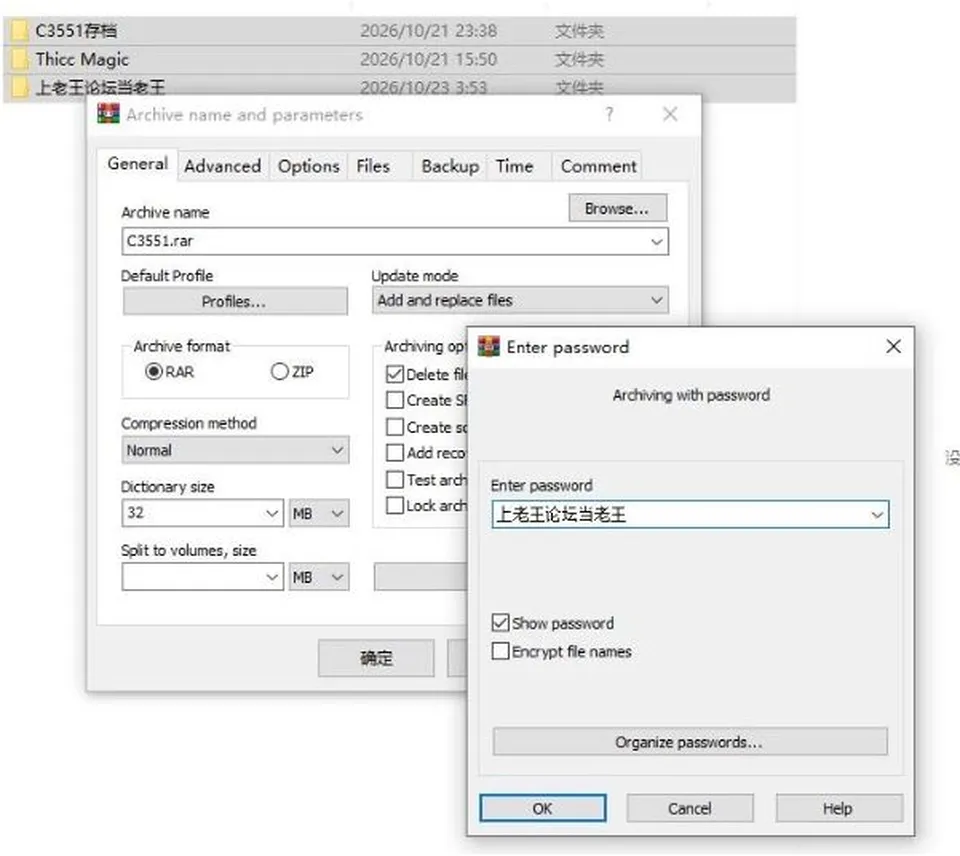Expand the Split to volumes size dropdown
960x856 pixels.
(x=272, y=577)
